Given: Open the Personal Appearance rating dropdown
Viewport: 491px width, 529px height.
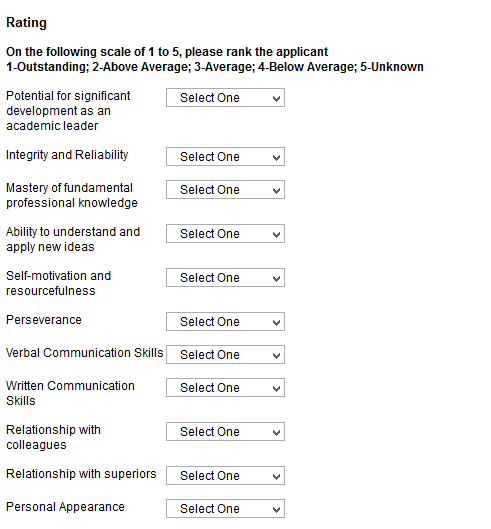Looking at the screenshot, I should (225, 508).
